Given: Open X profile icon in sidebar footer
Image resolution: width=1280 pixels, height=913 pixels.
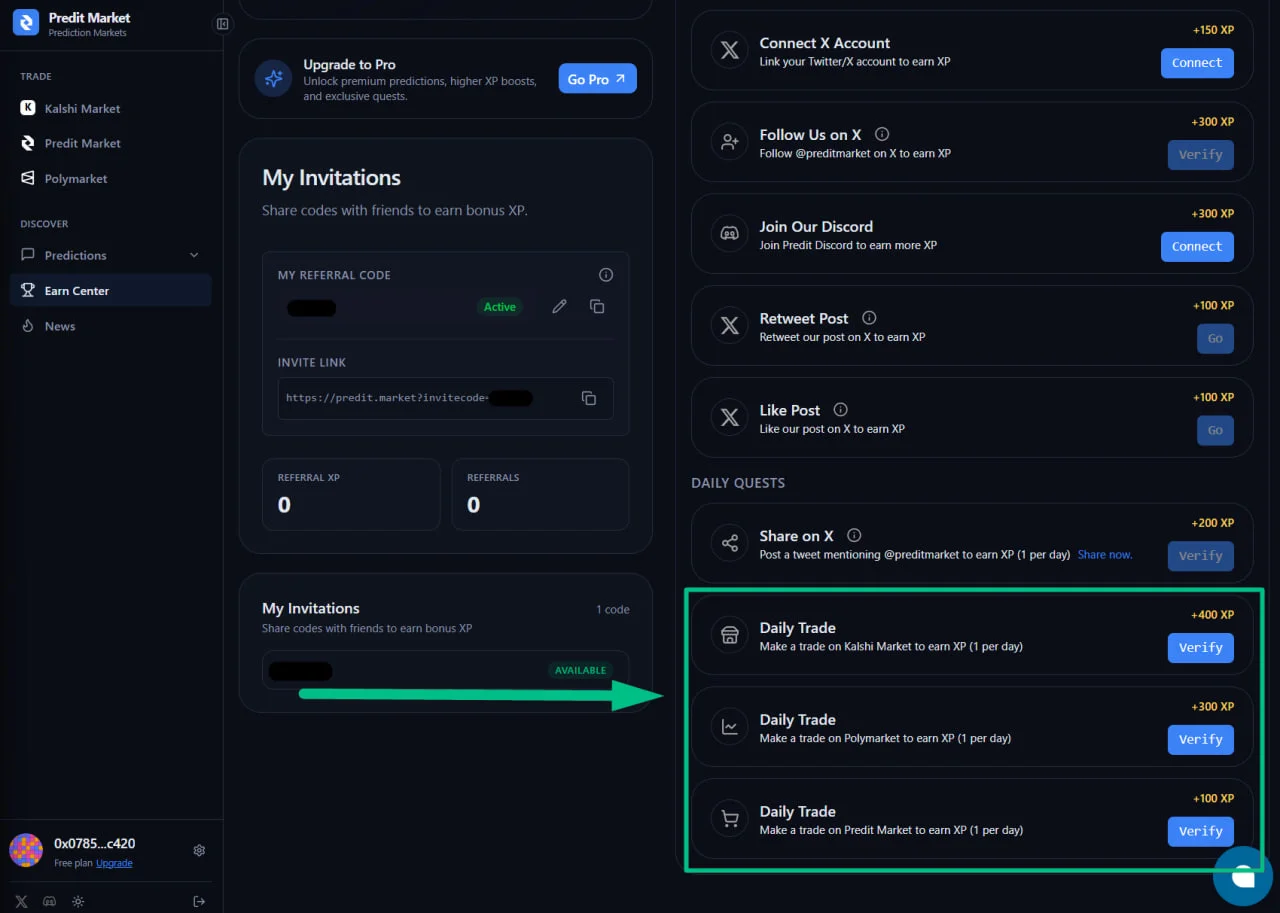Looking at the screenshot, I should 21,901.
